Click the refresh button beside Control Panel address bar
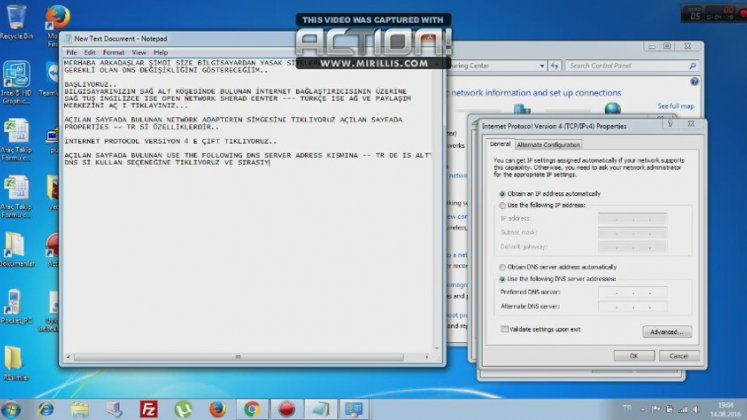Image resolution: width=747 pixels, height=420 pixels. (x=555, y=66)
